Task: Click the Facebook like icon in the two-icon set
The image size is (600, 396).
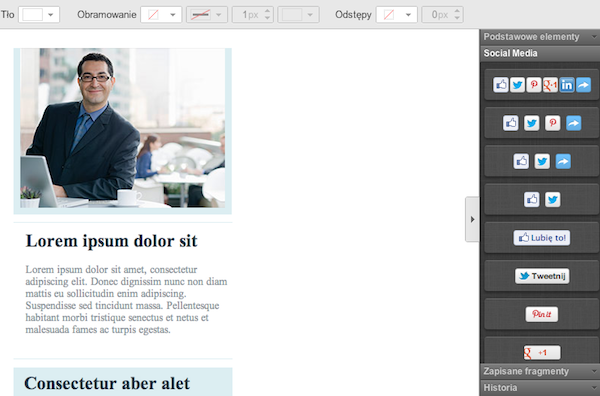Action: click(532, 199)
